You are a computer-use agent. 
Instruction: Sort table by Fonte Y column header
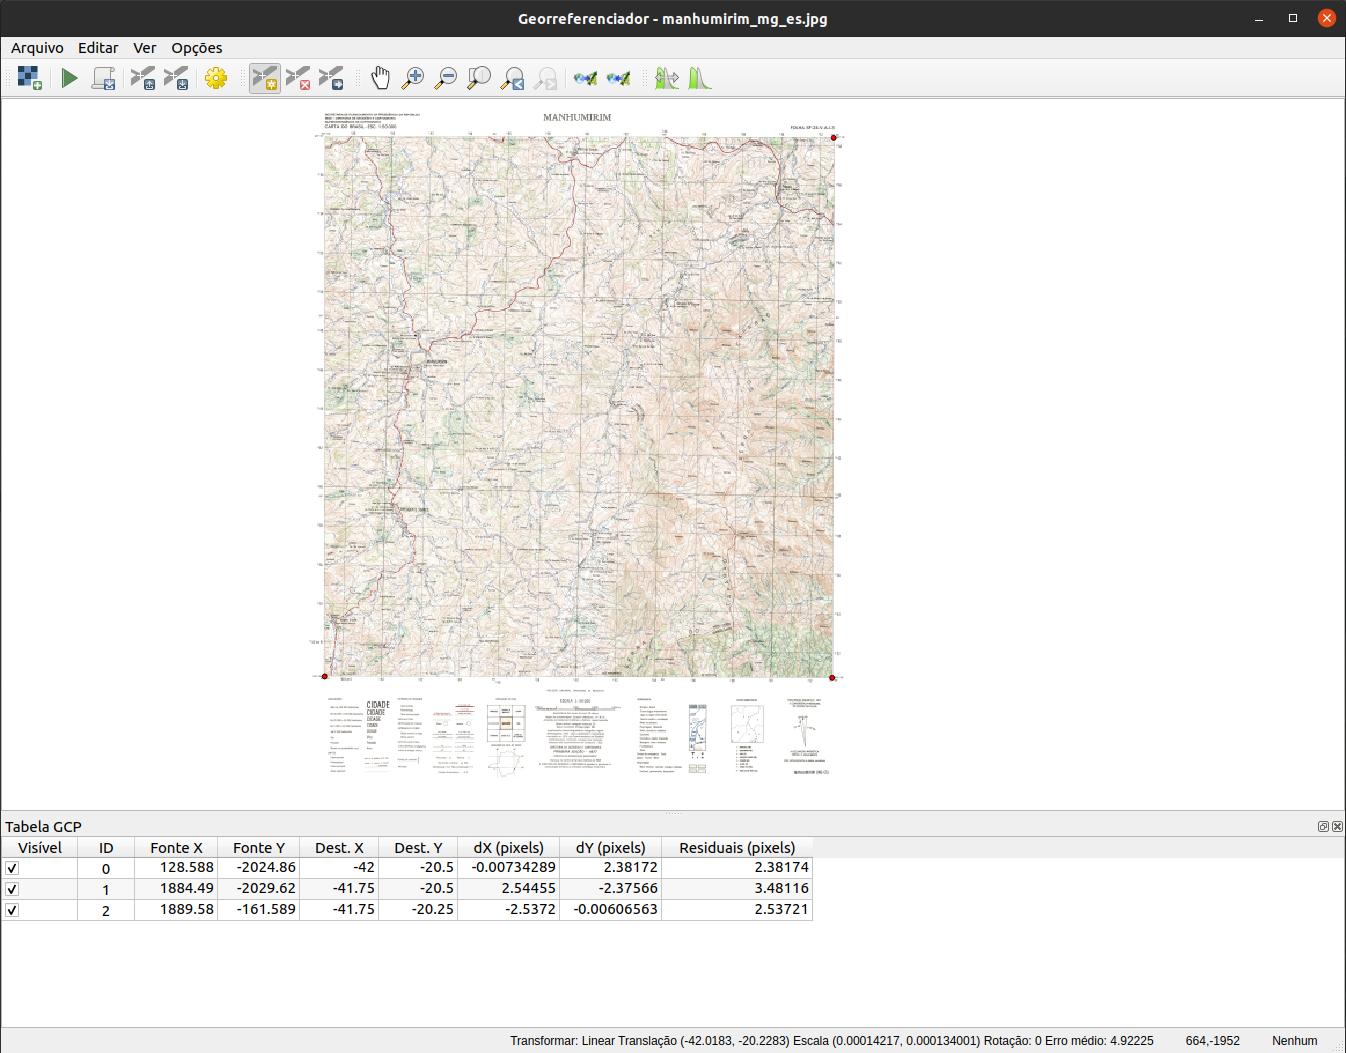259,847
